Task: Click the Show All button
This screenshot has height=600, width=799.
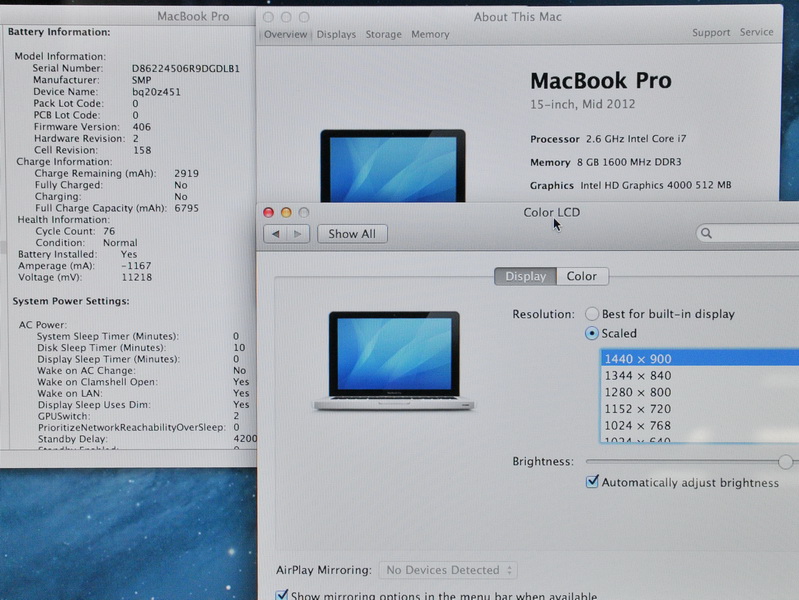Action: click(352, 234)
